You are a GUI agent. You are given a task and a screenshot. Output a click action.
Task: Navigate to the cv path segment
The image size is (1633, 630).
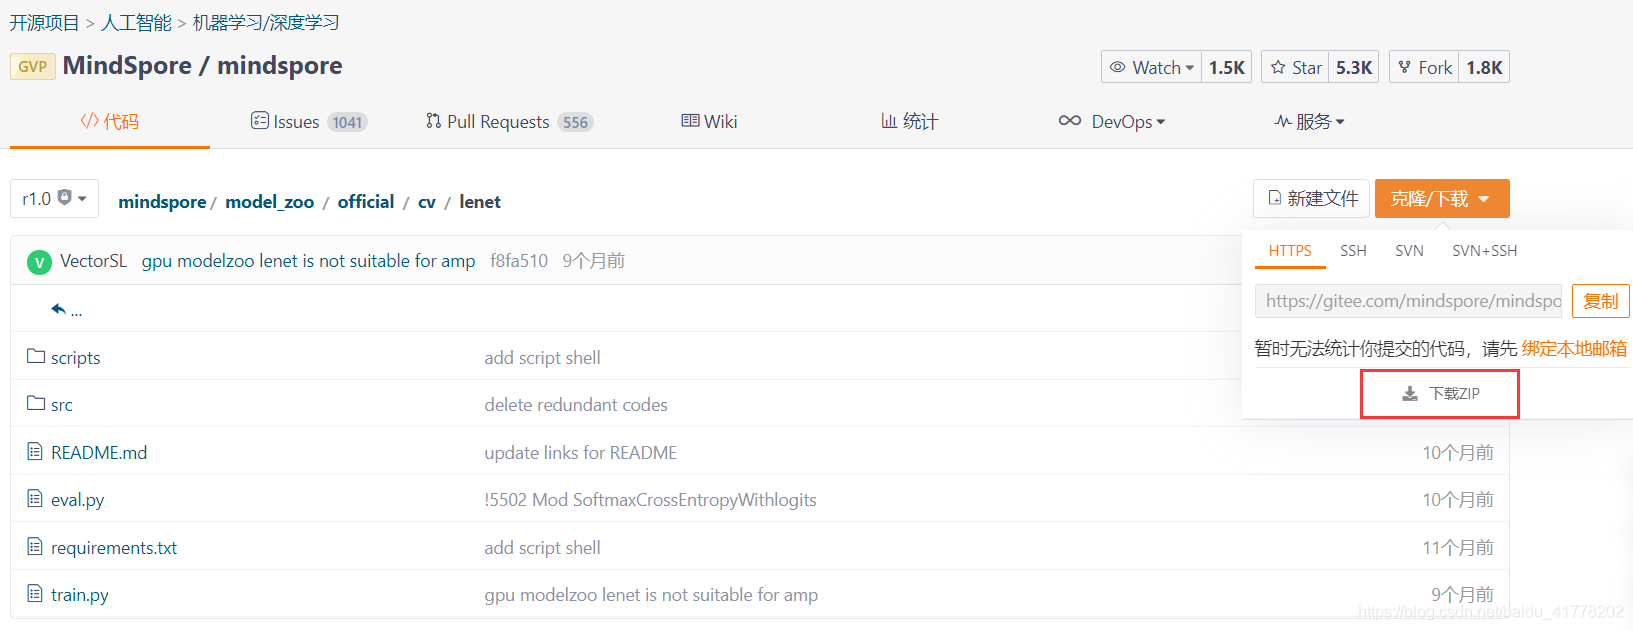coord(427,202)
